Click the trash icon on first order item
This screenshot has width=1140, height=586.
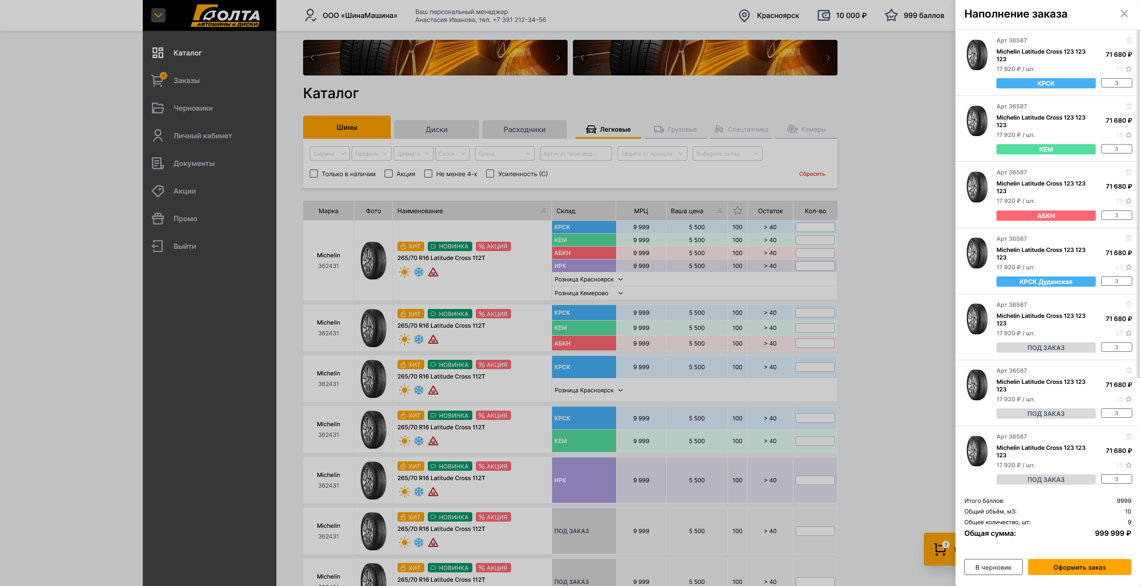pyautogui.click(x=1128, y=42)
